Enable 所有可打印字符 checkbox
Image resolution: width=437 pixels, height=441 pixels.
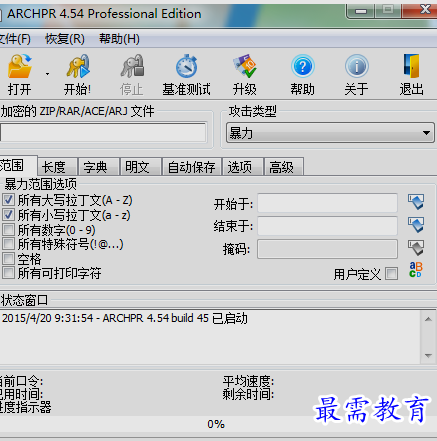point(8,273)
